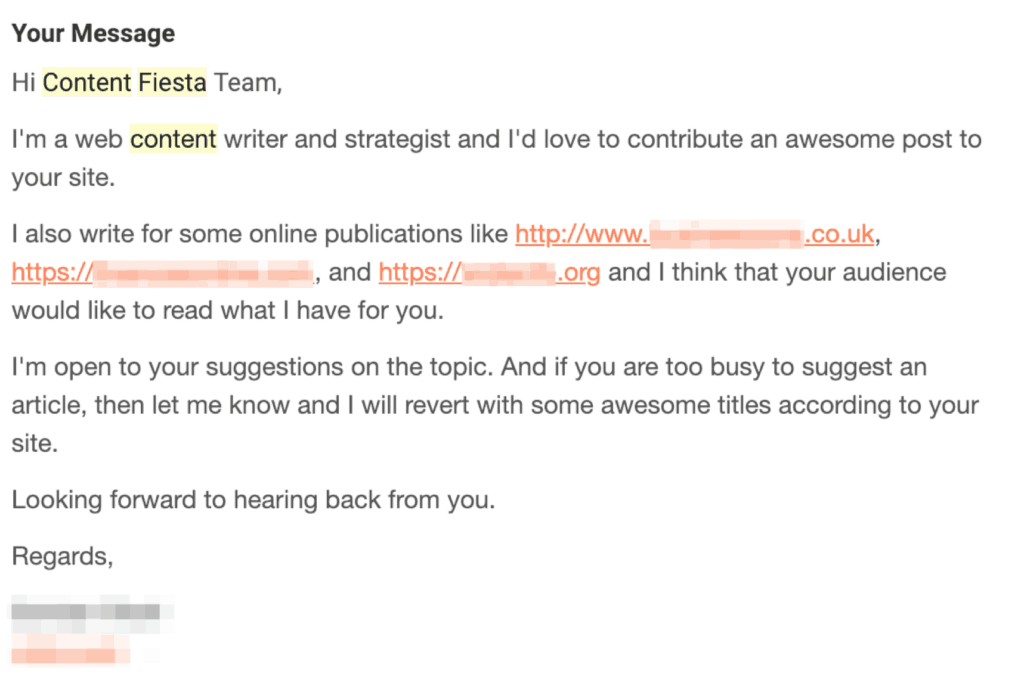The image size is (1024, 689).
Task: Click the word "Regards," near the bottom
Action: [63, 556]
